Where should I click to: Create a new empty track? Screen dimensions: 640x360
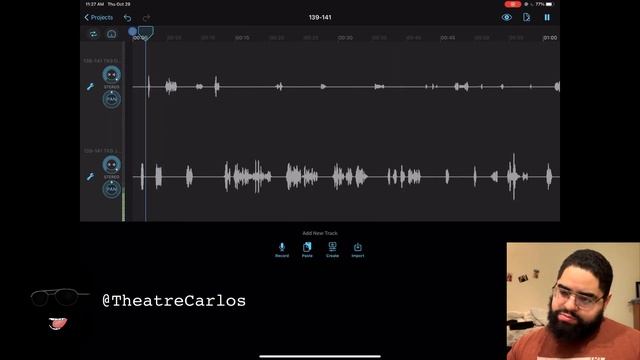(x=332, y=249)
